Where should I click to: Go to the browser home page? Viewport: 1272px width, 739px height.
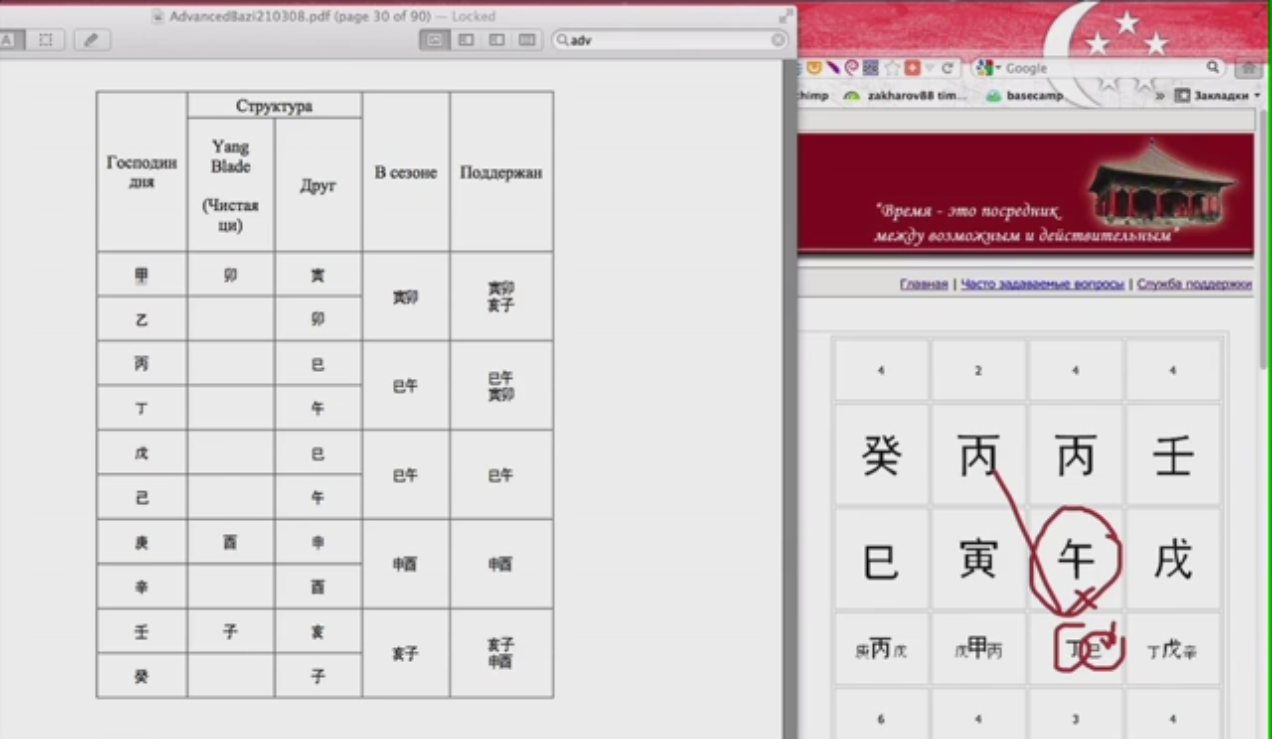(1247, 68)
